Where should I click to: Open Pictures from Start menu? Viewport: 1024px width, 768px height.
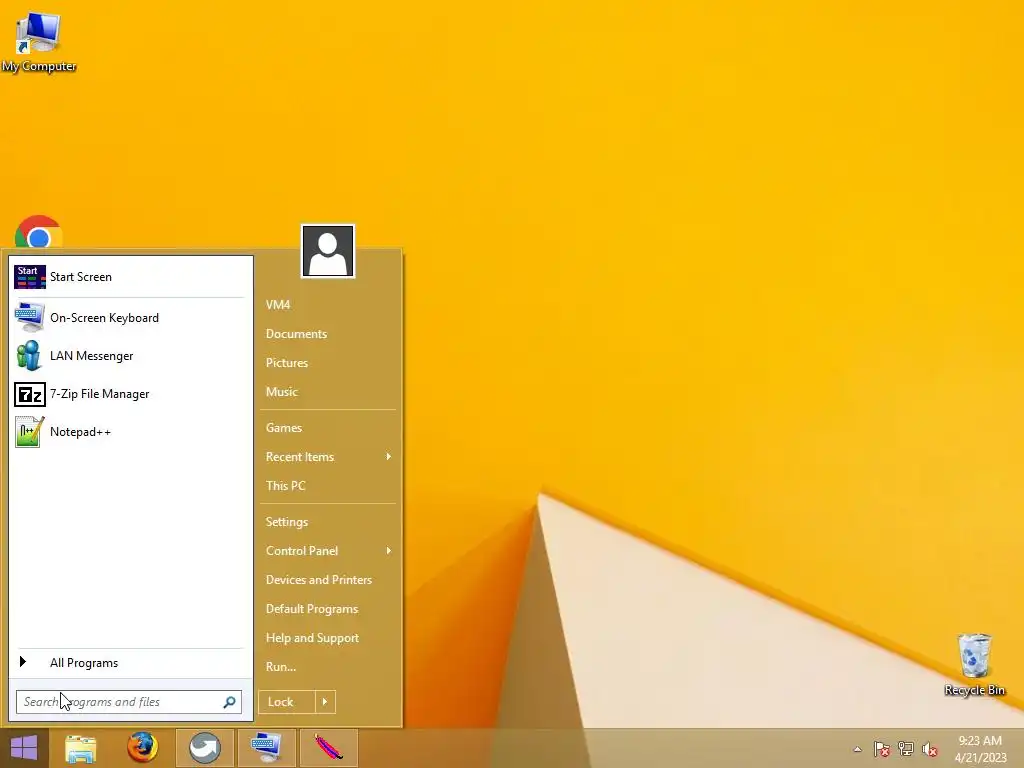(x=328, y=363)
